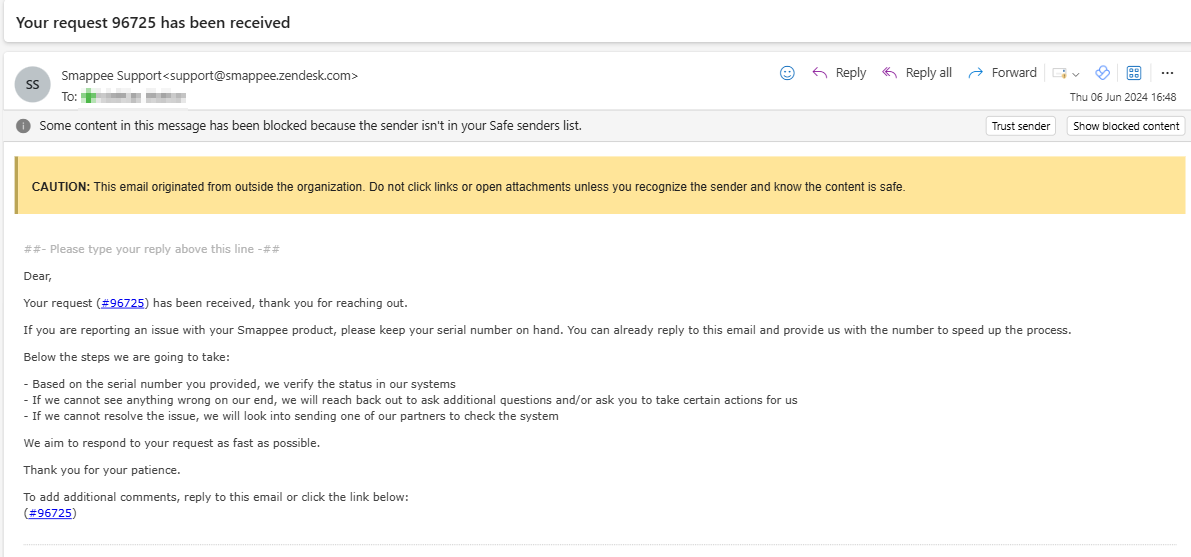Open the first #96725 request link

(122, 303)
